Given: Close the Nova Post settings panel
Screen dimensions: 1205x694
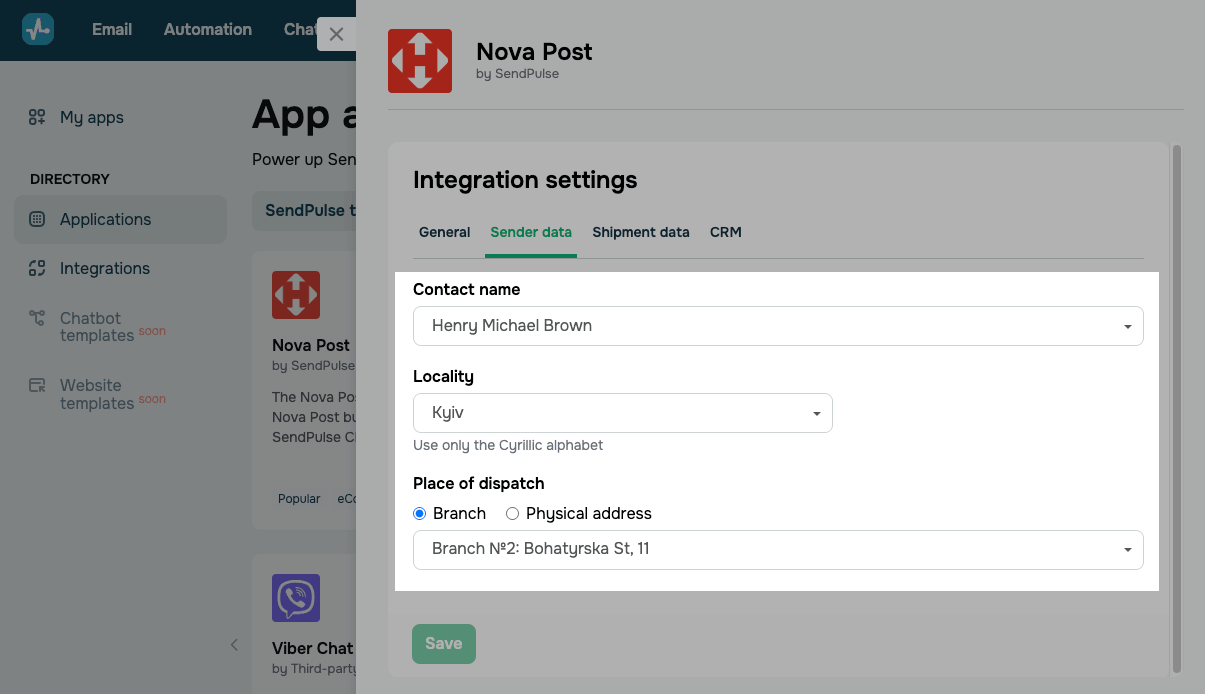Looking at the screenshot, I should click(x=336, y=34).
